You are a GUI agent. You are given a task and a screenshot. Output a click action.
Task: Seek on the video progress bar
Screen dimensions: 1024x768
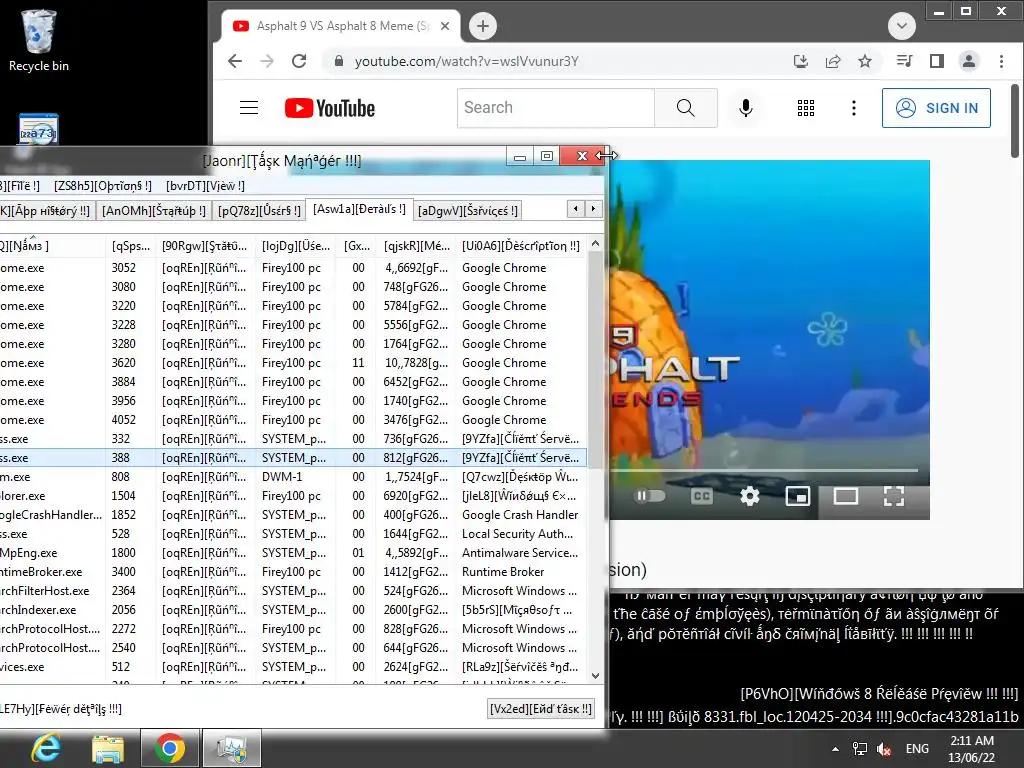[x=763, y=470]
